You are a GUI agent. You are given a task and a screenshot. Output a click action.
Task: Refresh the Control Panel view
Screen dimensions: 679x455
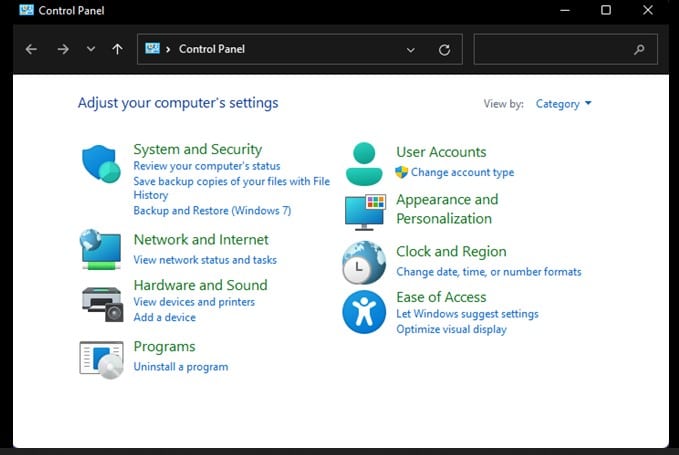(444, 50)
